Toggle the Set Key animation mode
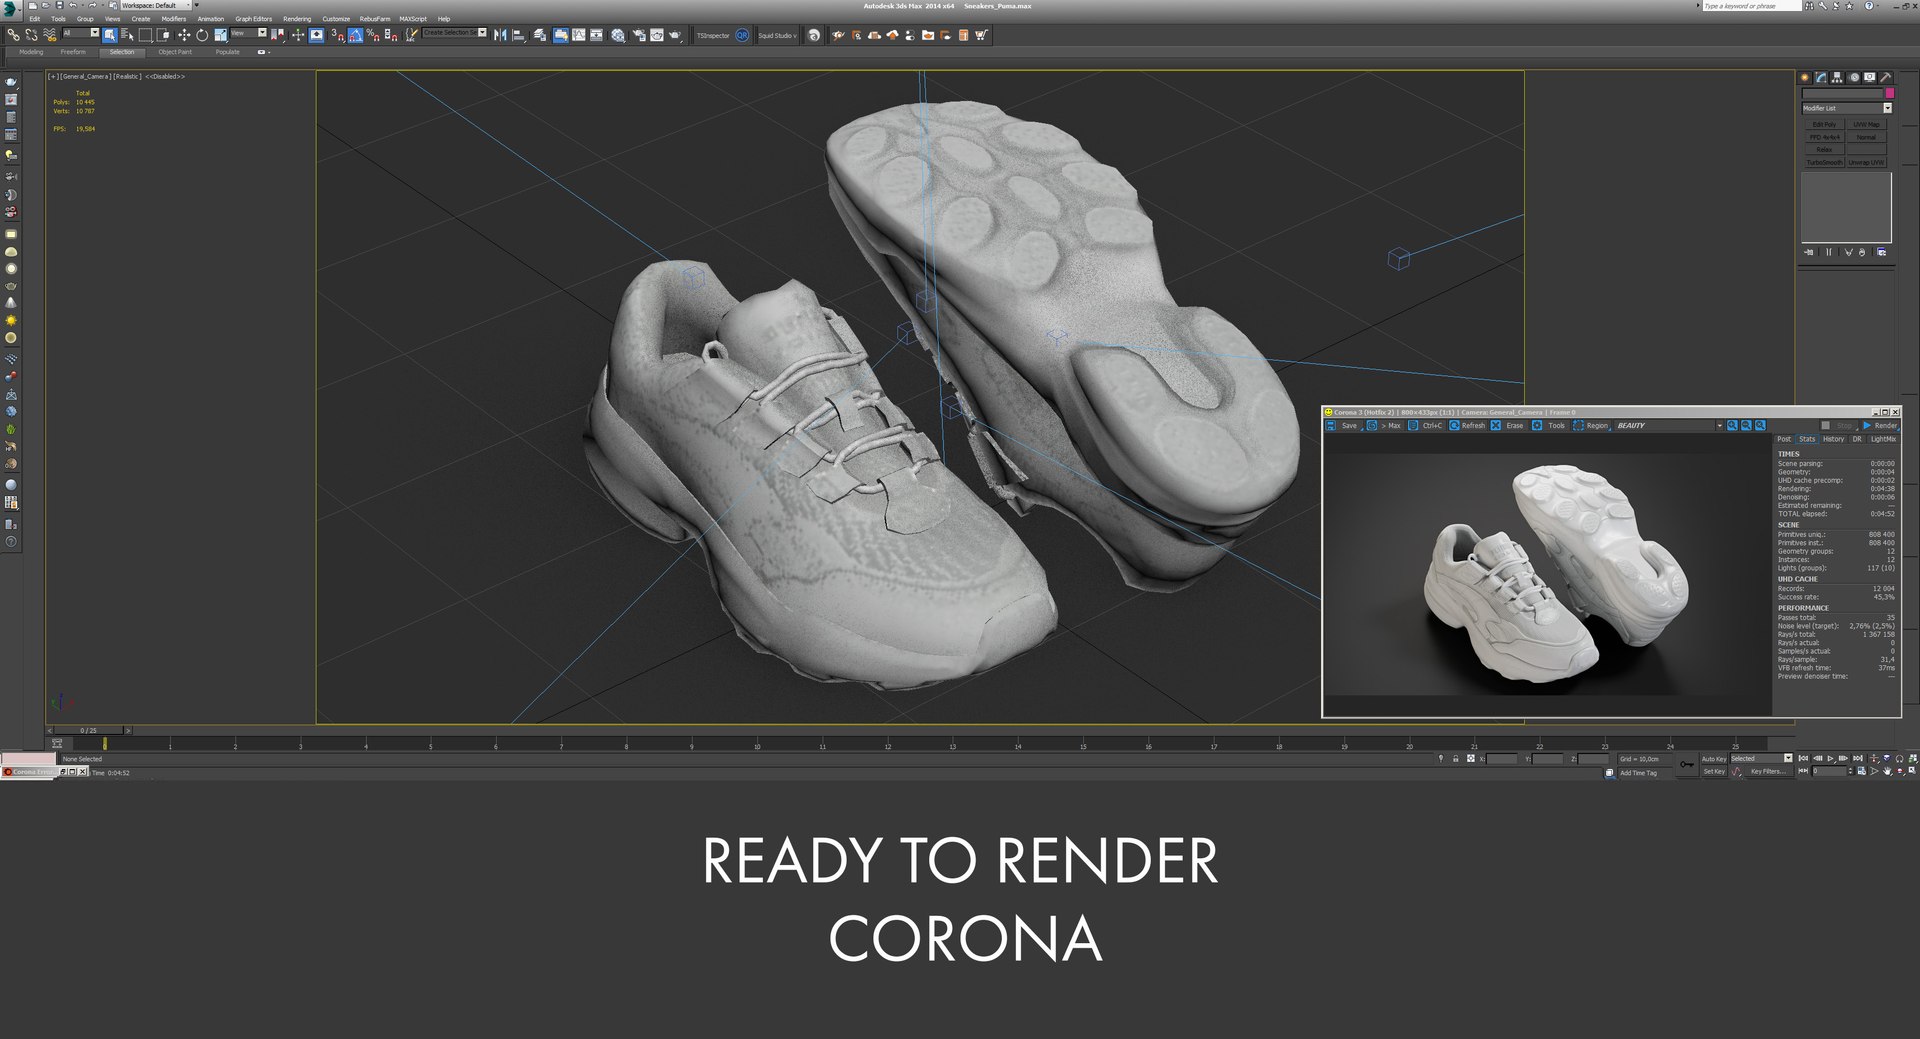1920x1039 pixels. click(x=1714, y=771)
